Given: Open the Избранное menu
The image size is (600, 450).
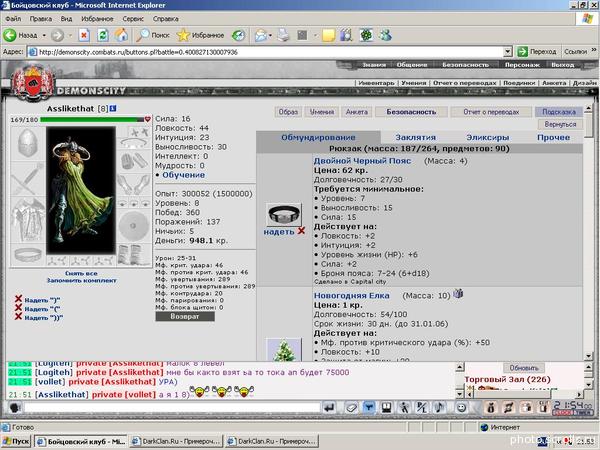Looking at the screenshot, I should [x=97, y=19].
